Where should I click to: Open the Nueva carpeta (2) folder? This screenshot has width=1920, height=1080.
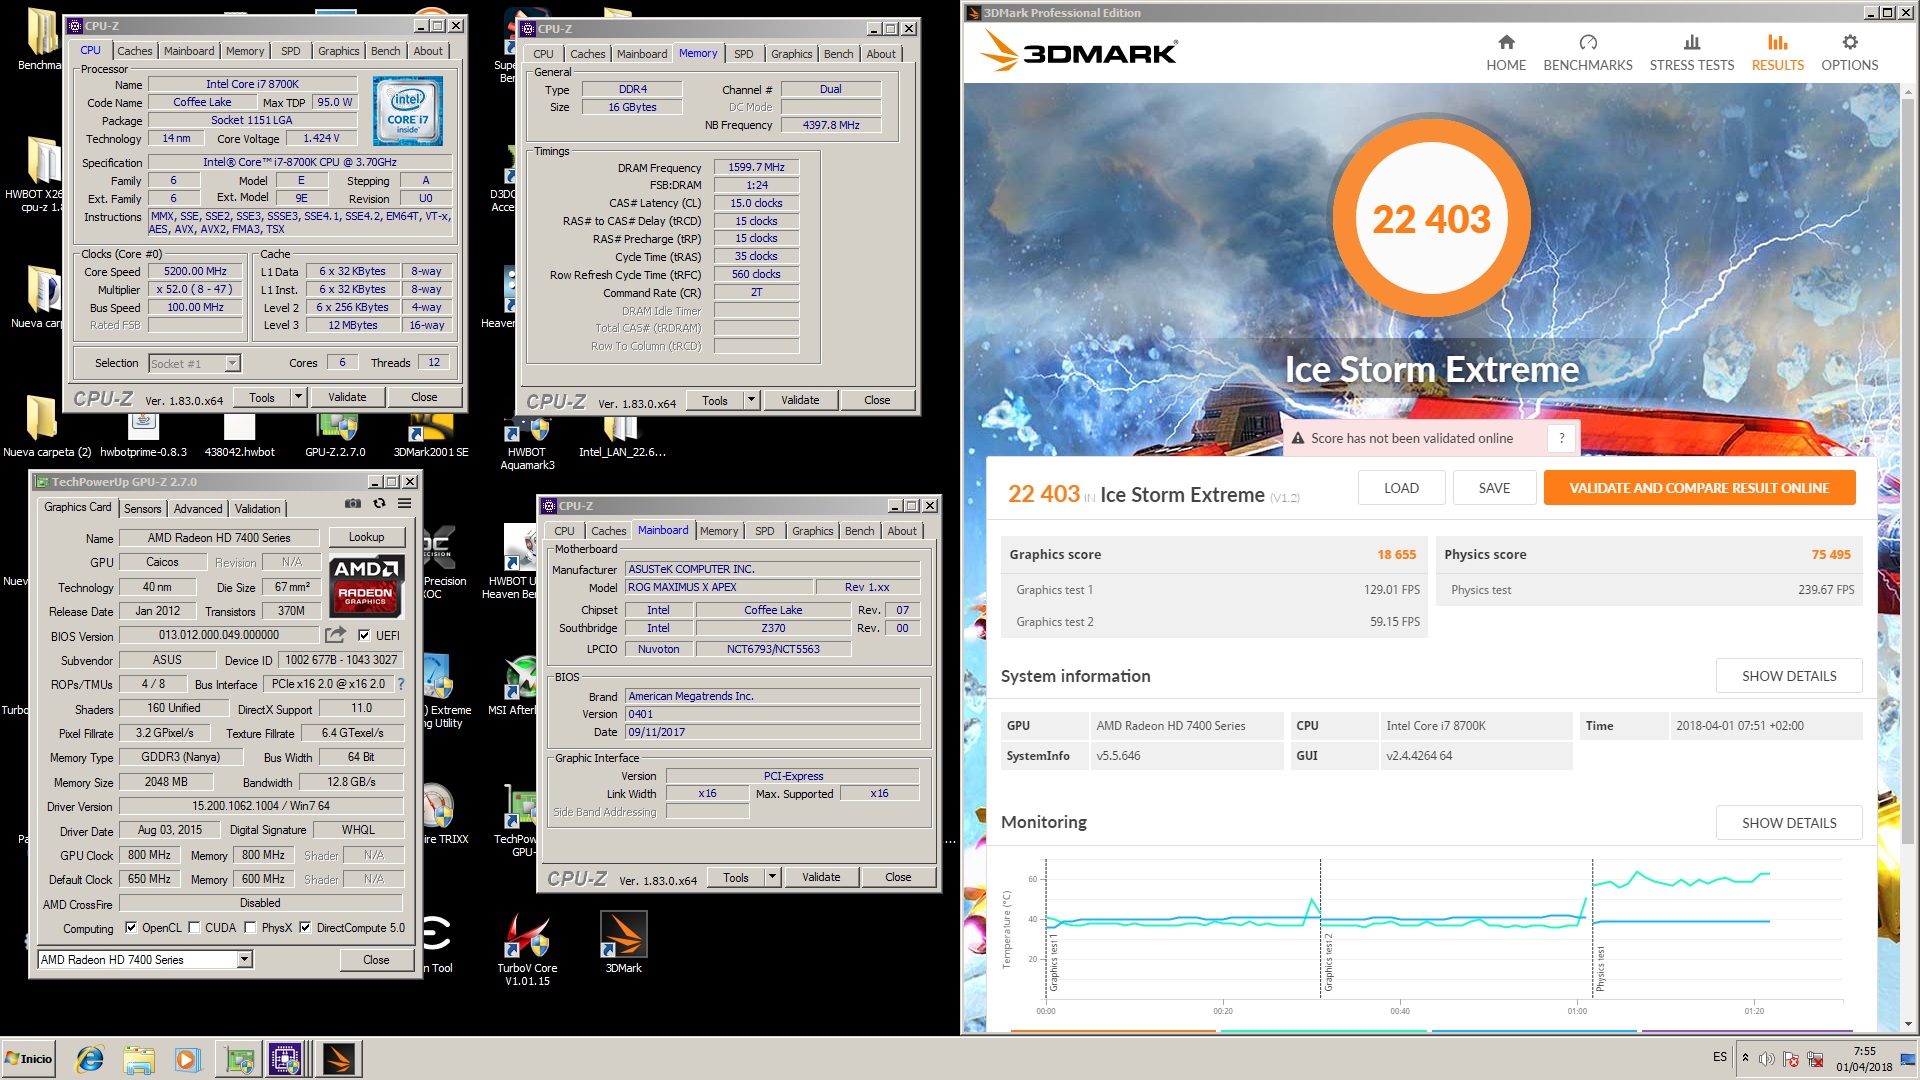(x=46, y=427)
